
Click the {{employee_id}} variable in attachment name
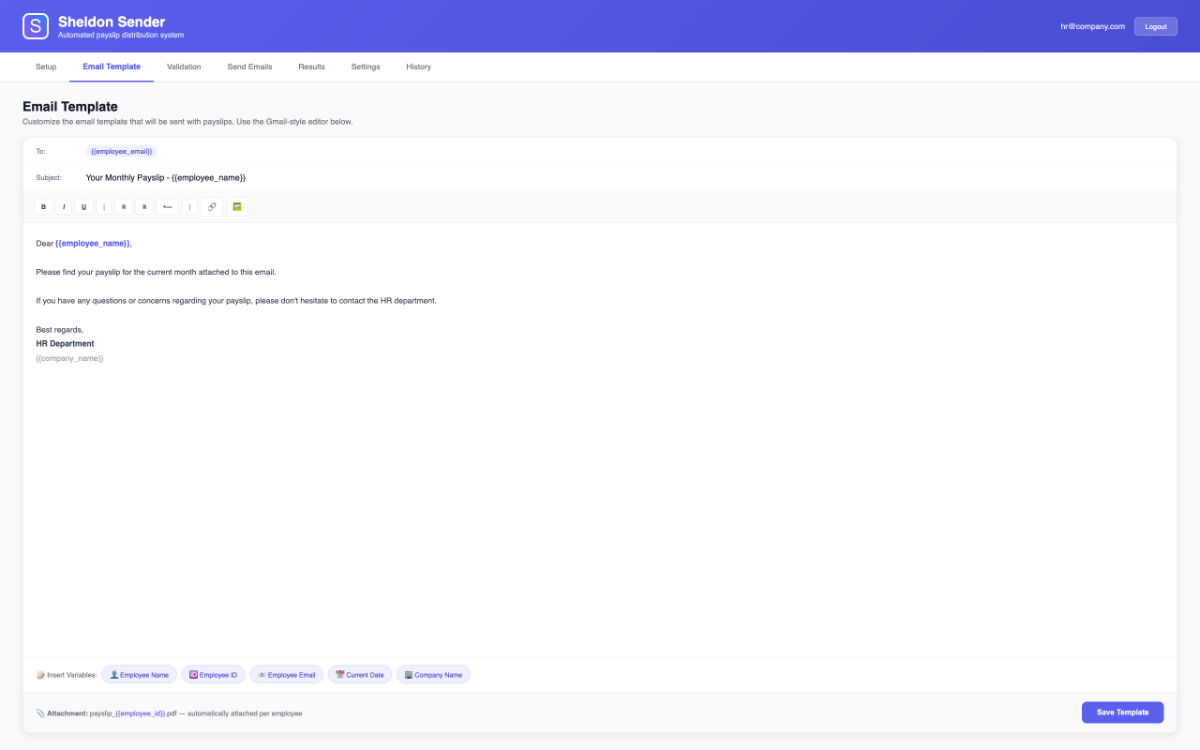(x=140, y=714)
